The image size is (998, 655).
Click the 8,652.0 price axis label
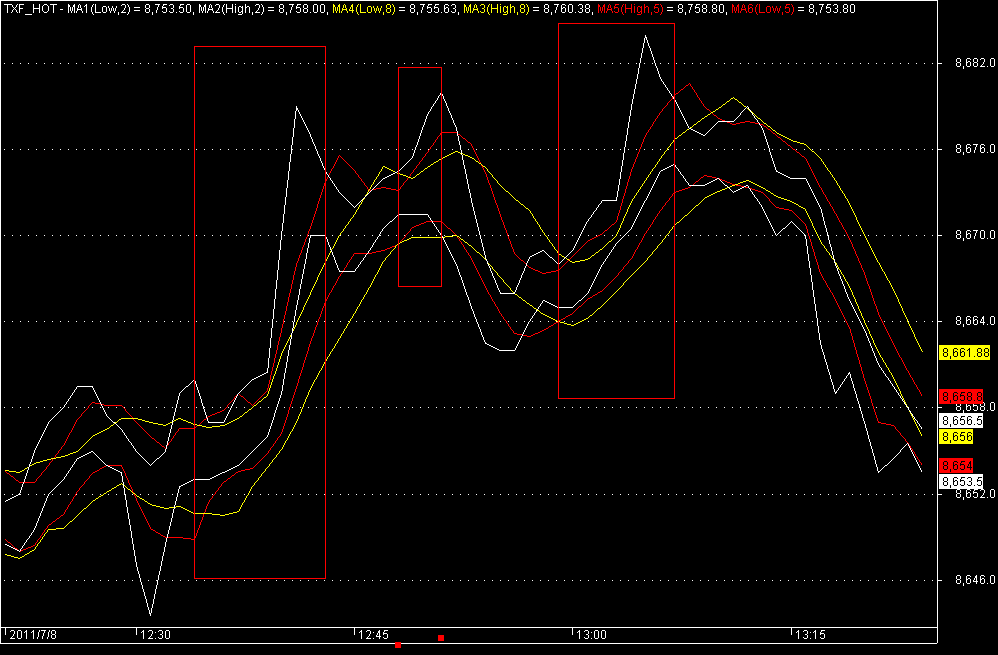click(974, 493)
